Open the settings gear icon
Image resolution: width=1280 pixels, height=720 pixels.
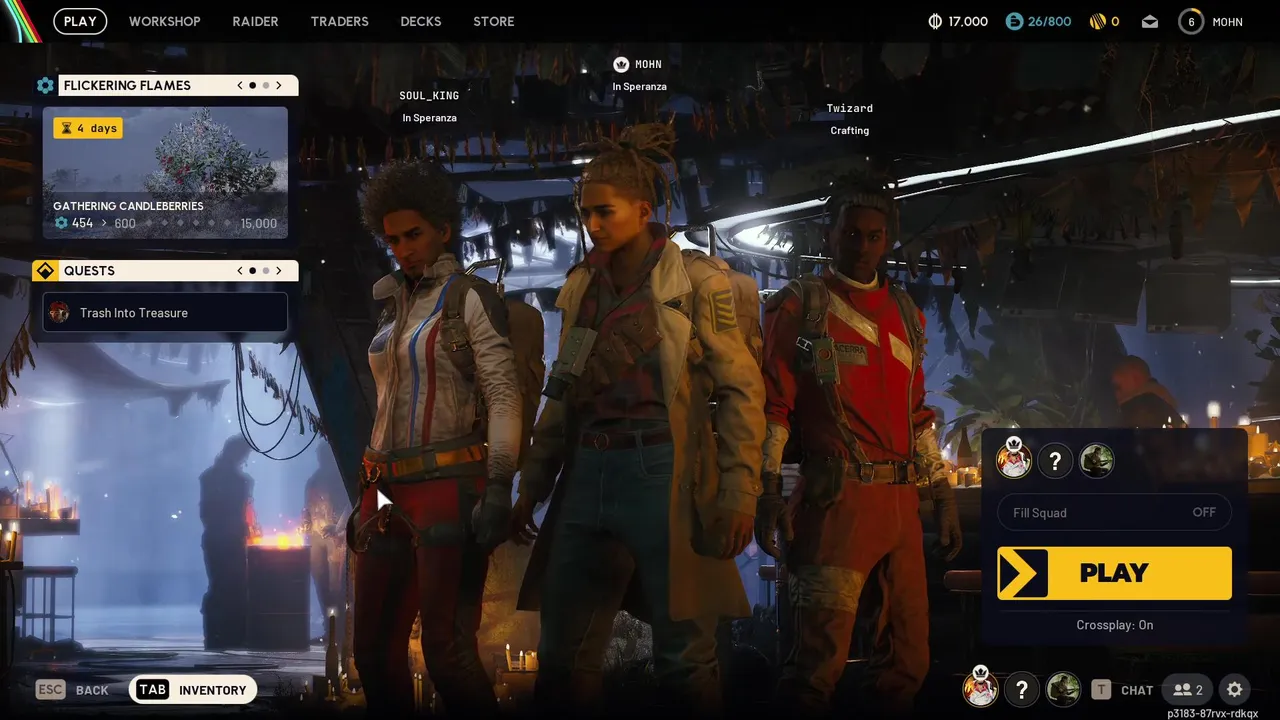1235,689
